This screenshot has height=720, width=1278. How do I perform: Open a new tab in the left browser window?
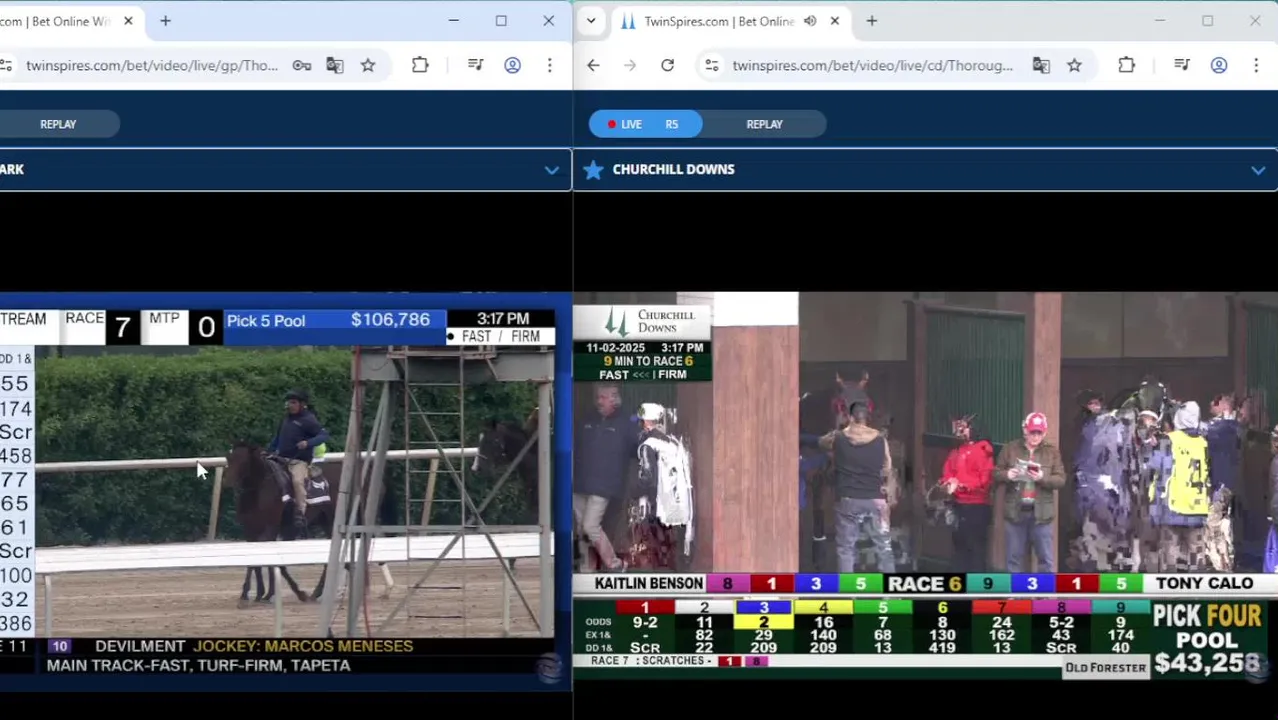[x=165, y=21]
